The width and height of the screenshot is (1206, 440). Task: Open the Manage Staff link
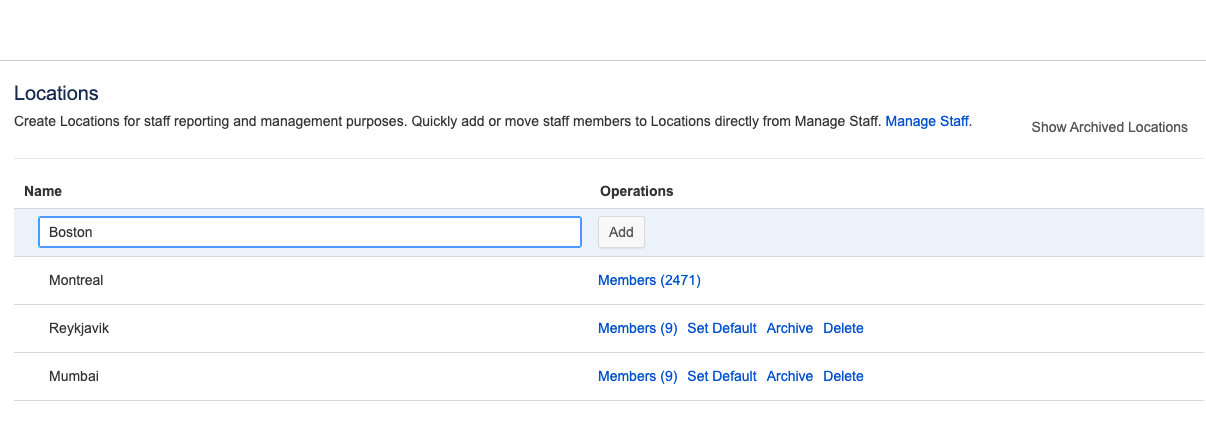tap(927, 122)
